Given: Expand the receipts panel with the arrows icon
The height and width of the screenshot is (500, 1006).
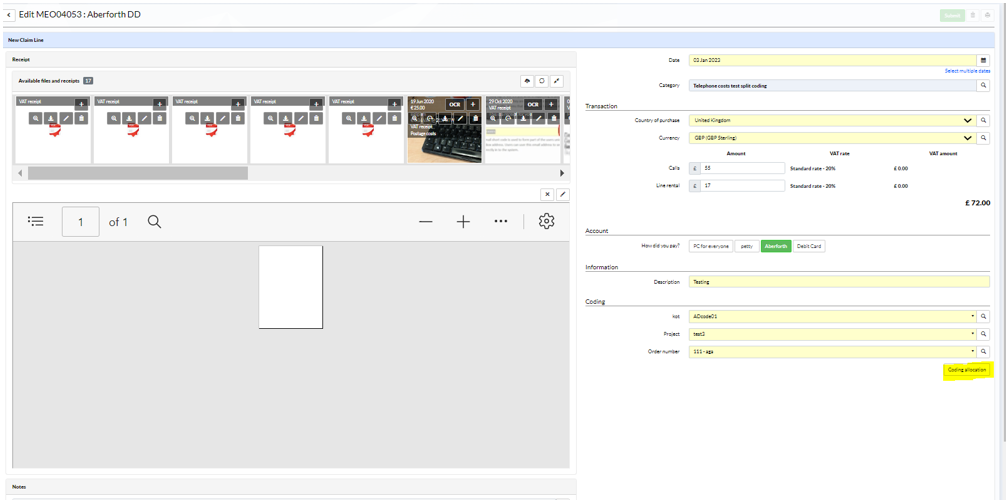Looking at the screenshot, I should point(558,81).
